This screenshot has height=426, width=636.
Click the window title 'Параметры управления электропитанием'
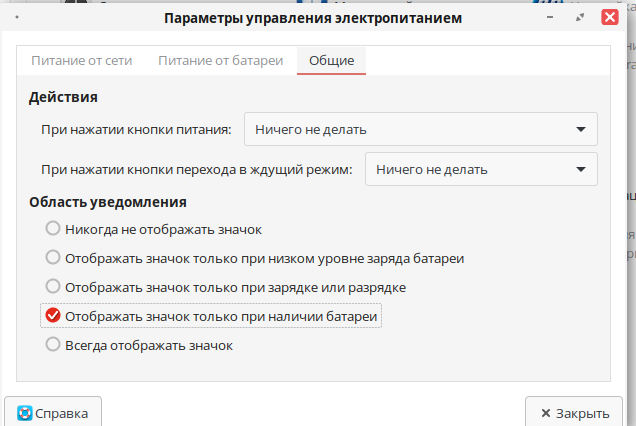coord(312,18)
